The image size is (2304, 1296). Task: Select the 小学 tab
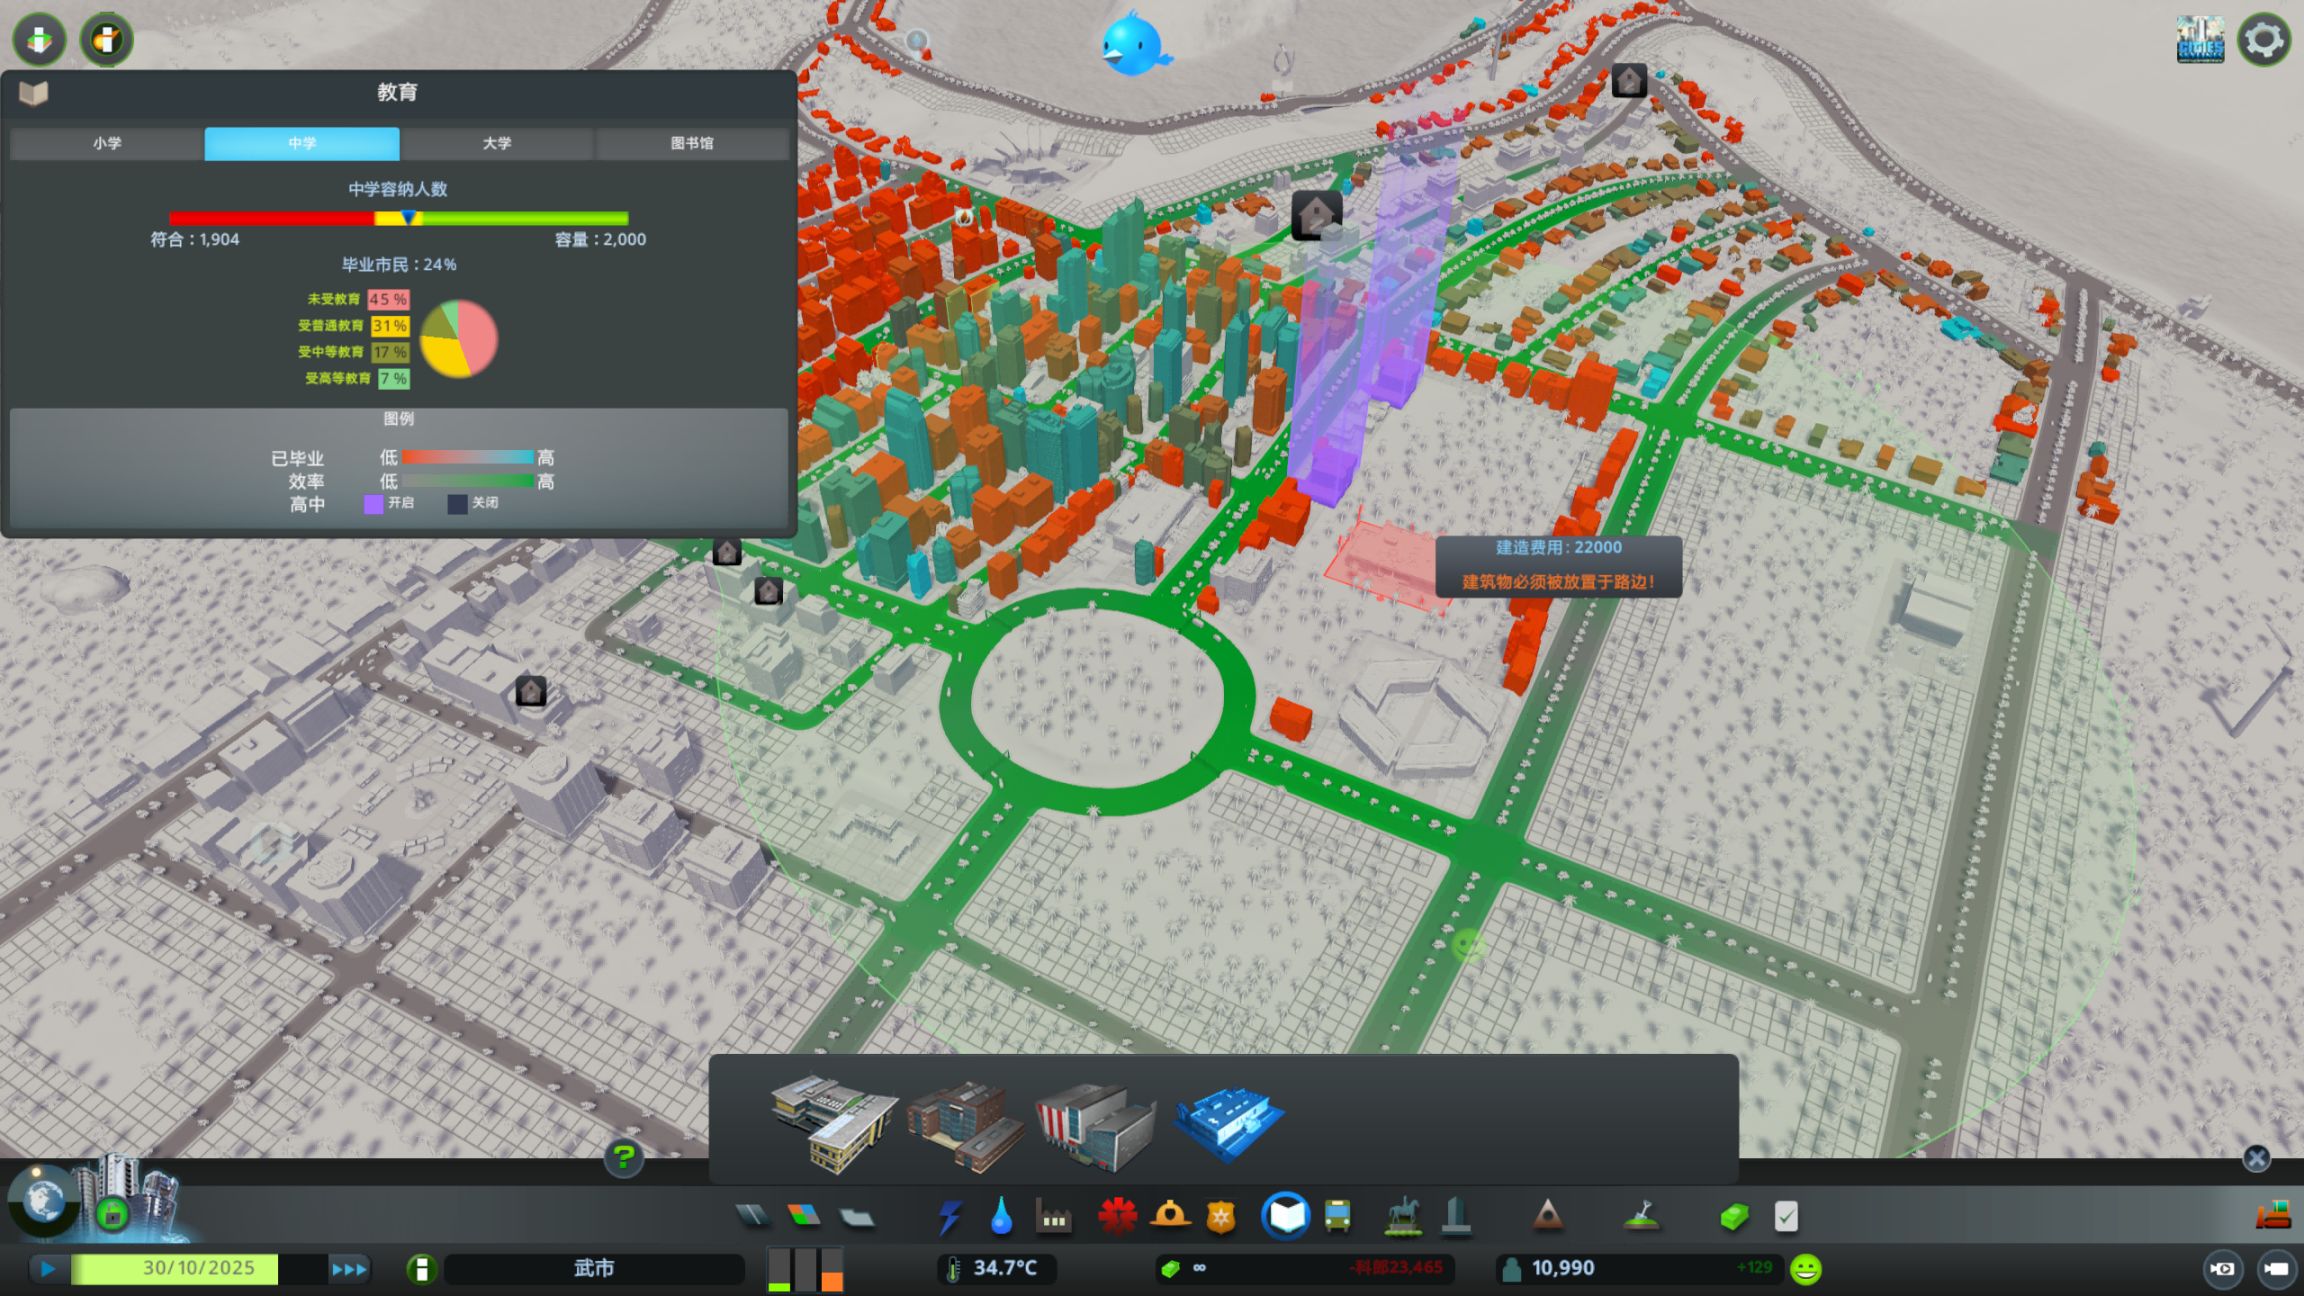[107, 143]
